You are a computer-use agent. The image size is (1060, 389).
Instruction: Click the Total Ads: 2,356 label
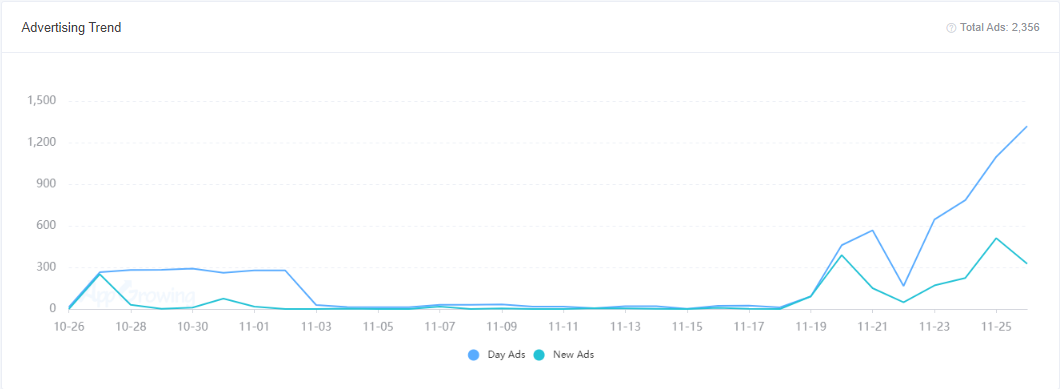(x=1001, y=28)
